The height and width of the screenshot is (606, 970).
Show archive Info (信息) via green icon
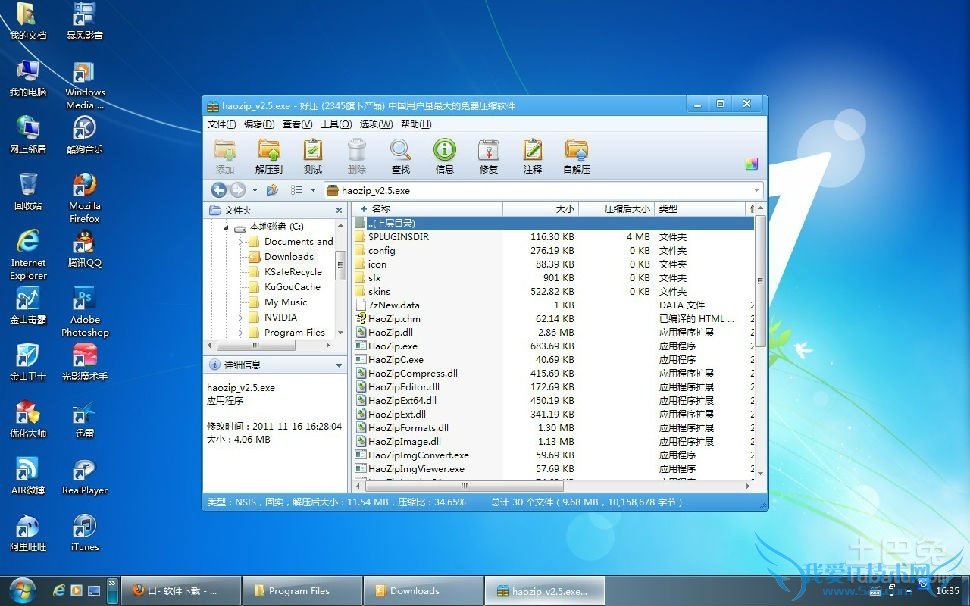444,152
